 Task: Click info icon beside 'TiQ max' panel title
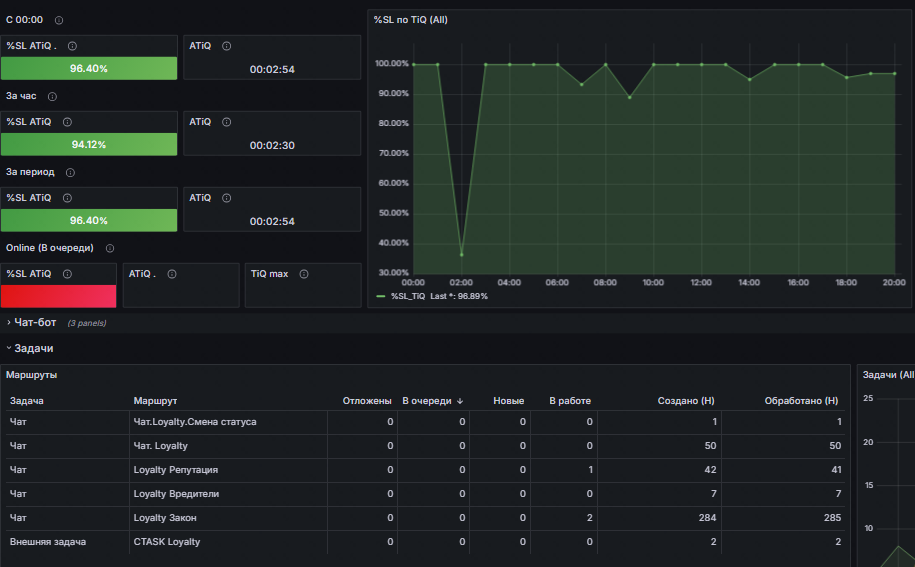(304, 274)
